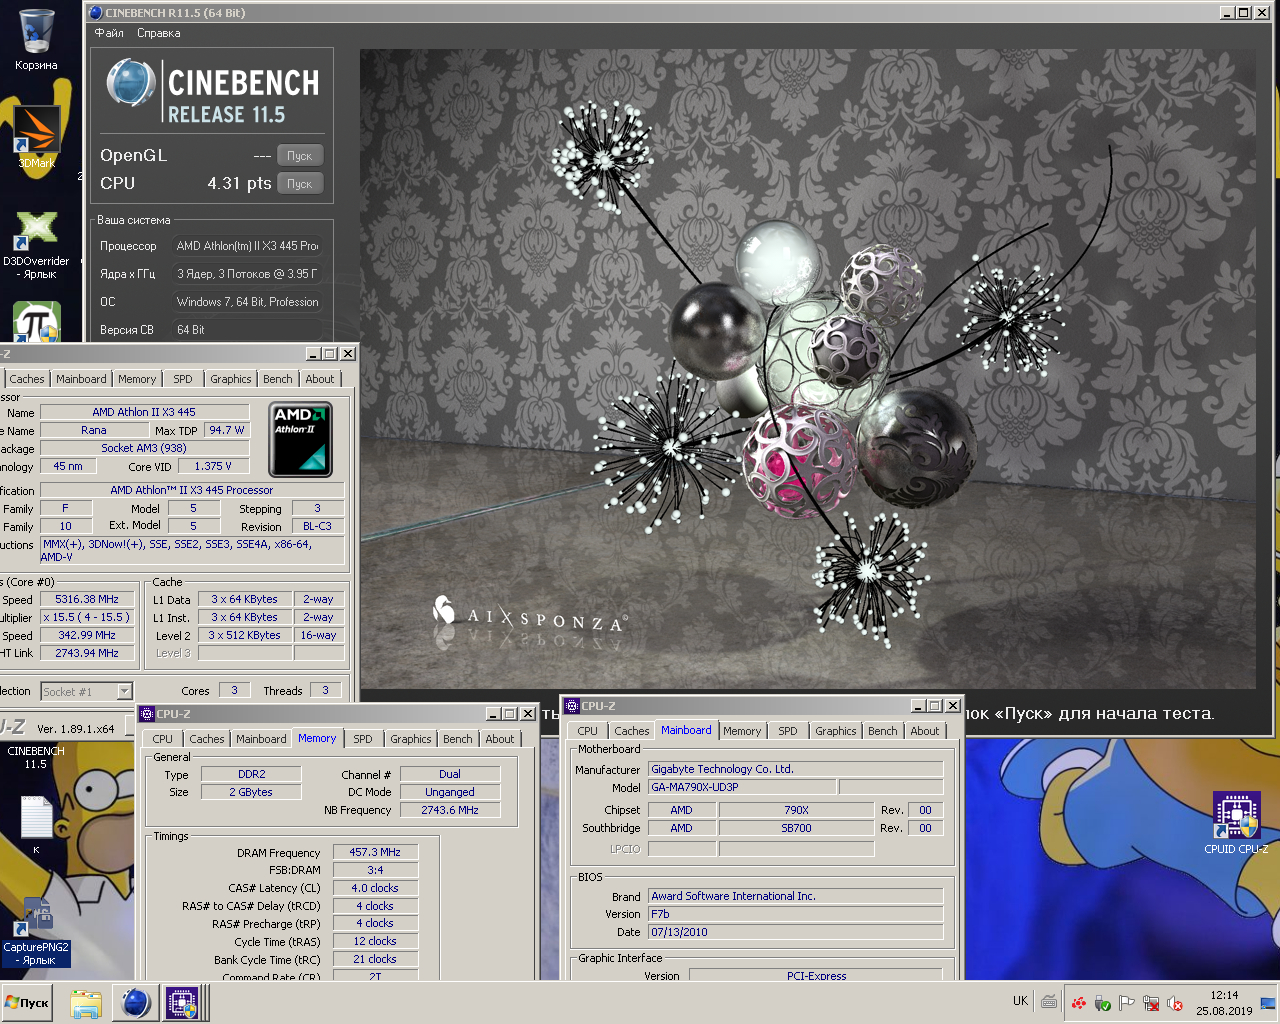Expand the disabled Socket #1 selection dropdown
The width and height of the screenshot is (1280, 1024).
[x=86, y=691]
